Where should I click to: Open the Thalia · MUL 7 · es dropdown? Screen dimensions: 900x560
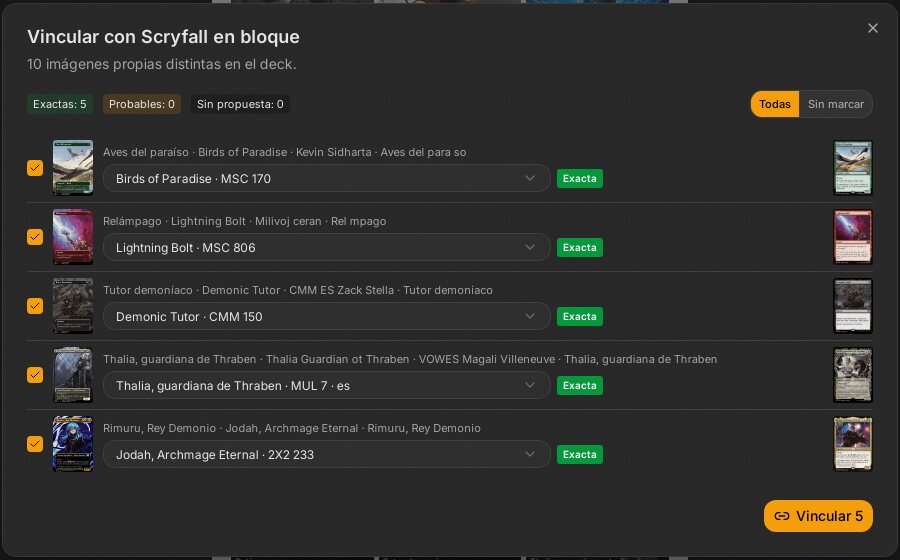(x=327, y=385)
